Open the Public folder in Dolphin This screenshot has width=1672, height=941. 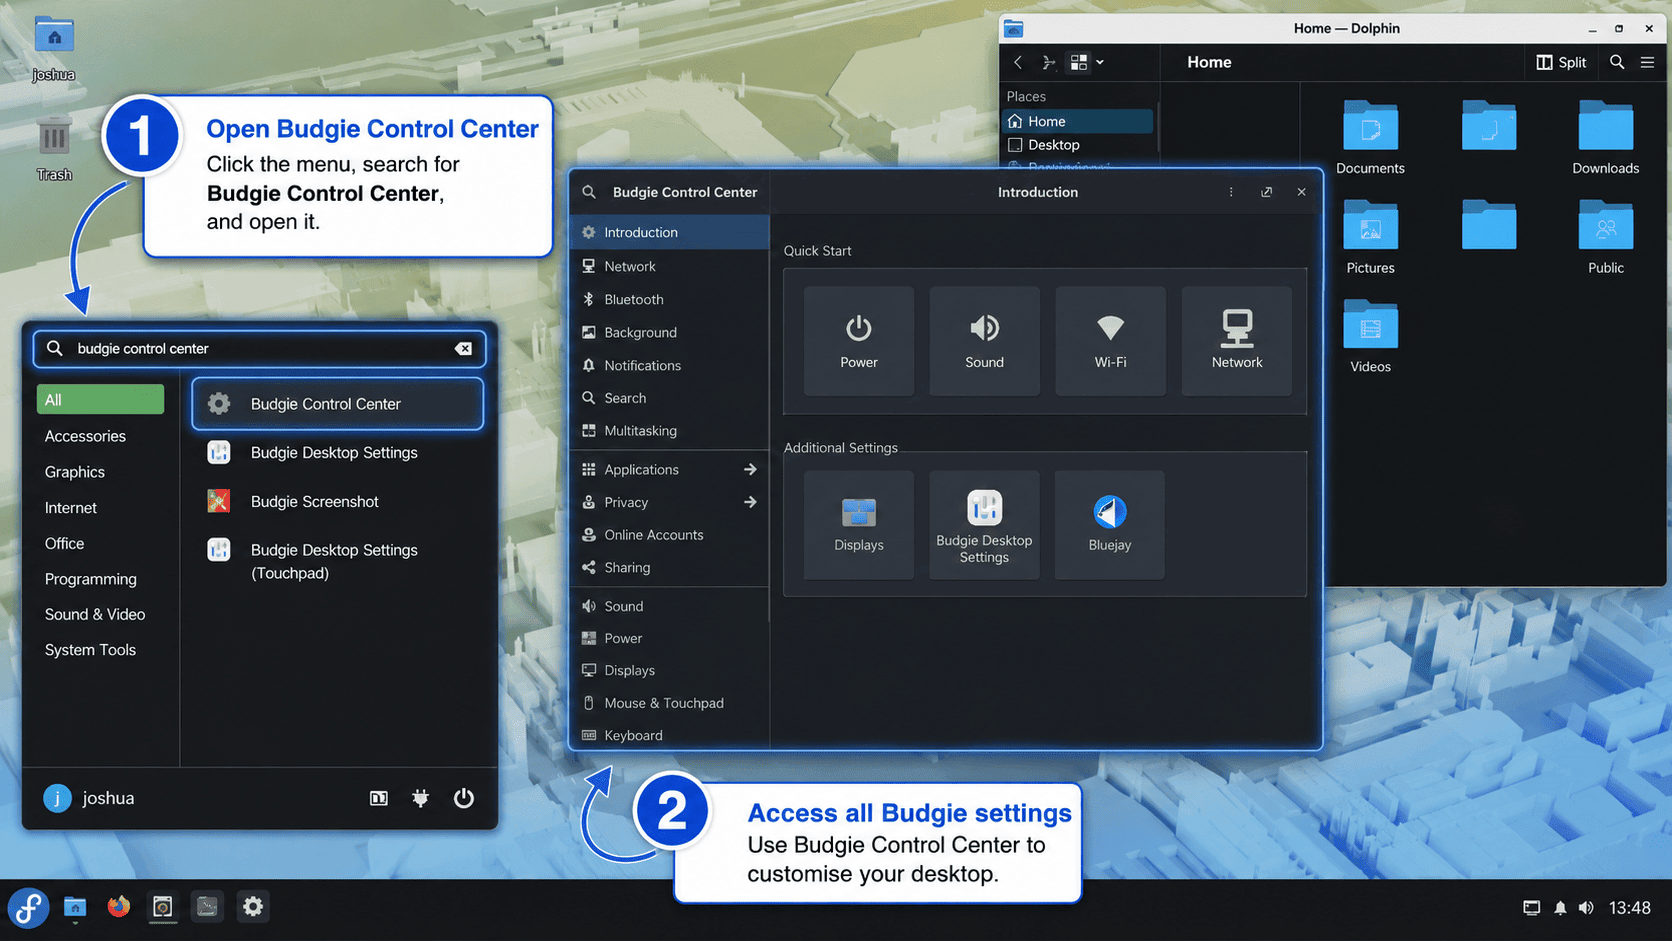pyautogui.click(x=1605, y=237)
